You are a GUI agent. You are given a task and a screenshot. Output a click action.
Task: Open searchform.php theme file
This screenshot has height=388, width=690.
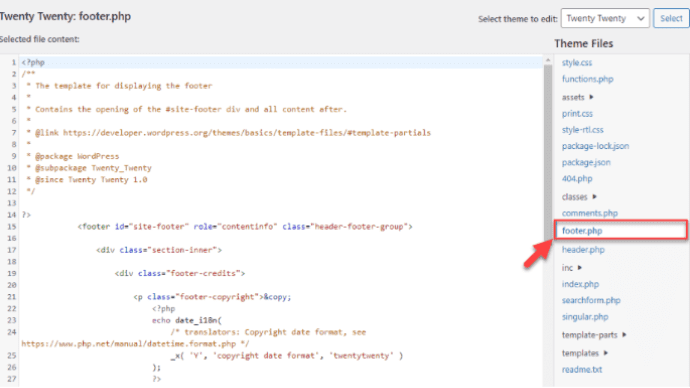591,300
